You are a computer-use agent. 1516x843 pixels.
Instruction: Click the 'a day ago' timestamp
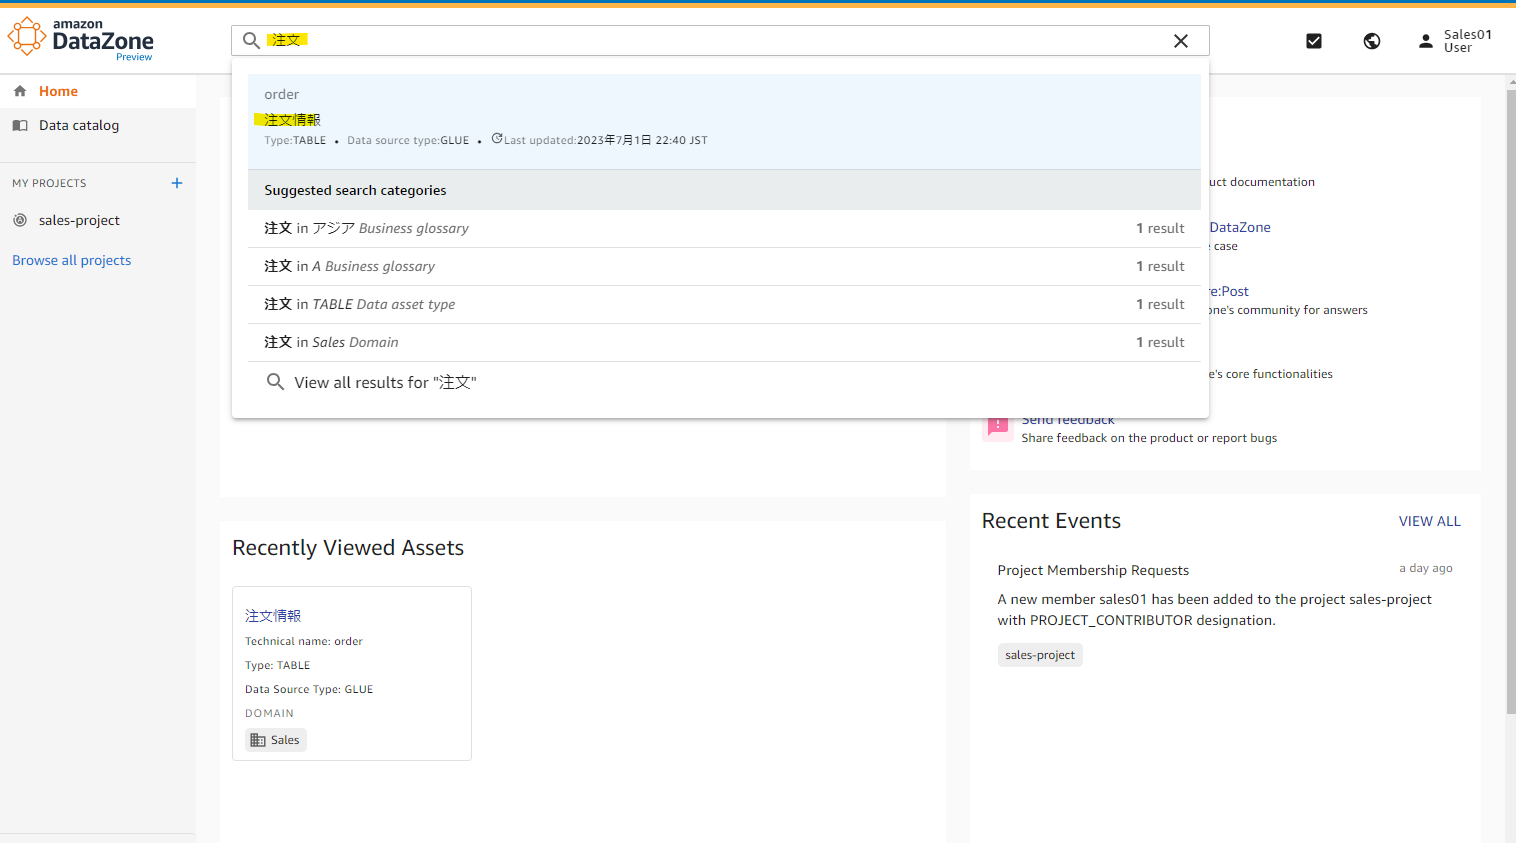[1426, 568]
